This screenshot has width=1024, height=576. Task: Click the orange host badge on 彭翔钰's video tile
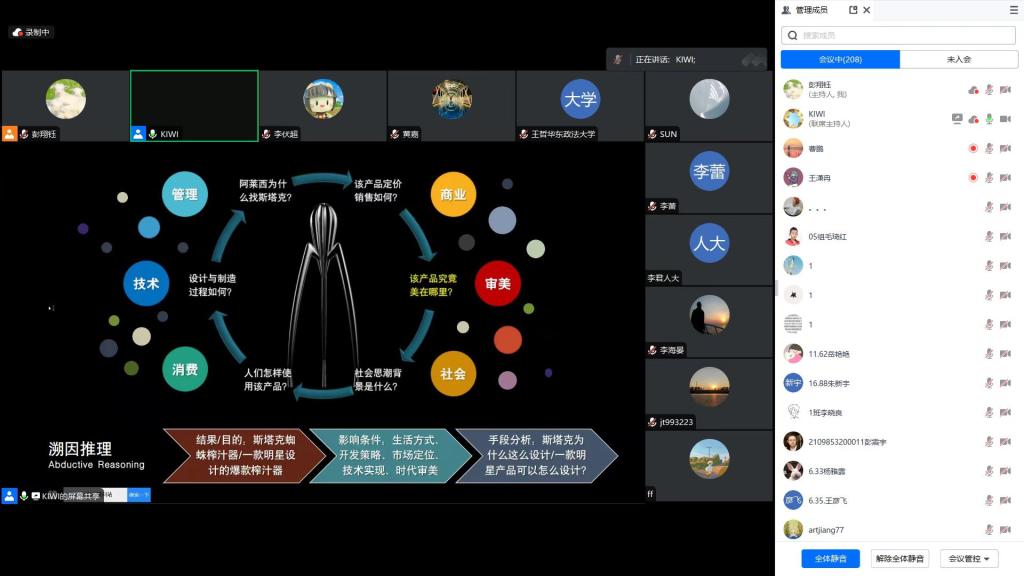pyautogui.click(x=9, y=134)
